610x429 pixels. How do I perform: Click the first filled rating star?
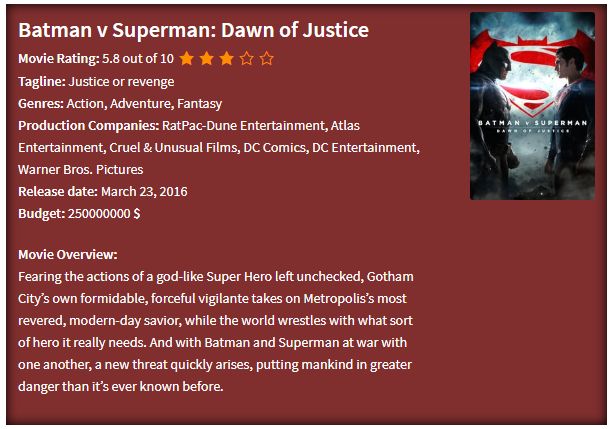[187, 59]
